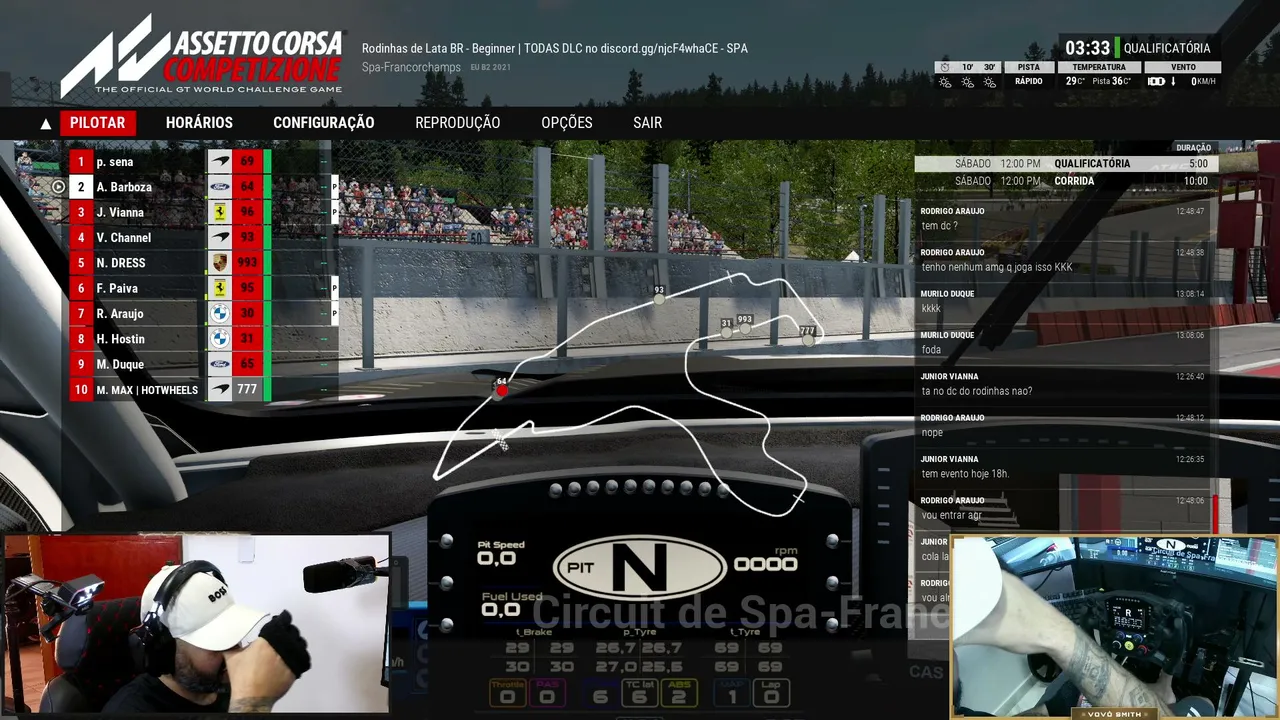1280x720 pixels.
Task: Click the BMW logo in R. Araujo's row
Action: point(220,314)
